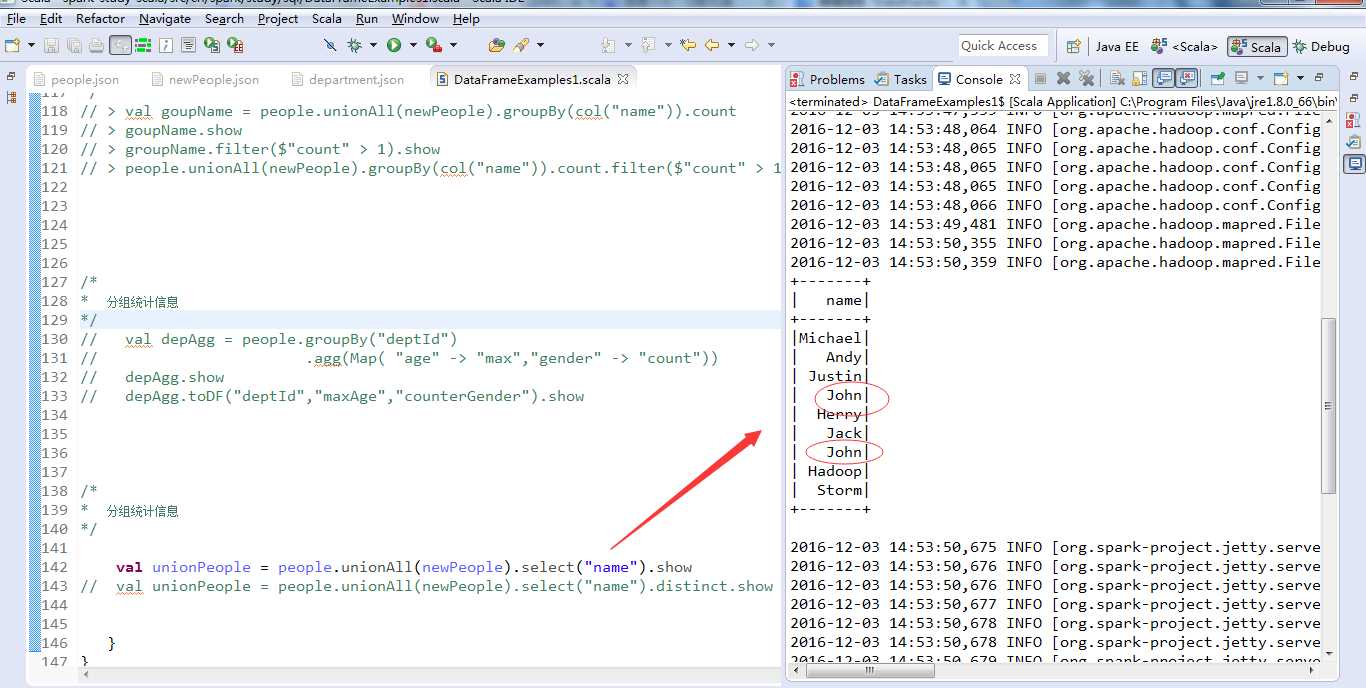Click the Previous Annotation icon
Image resolution: width=1366 pixels, height=688 pixels.
tap(648, 45)
